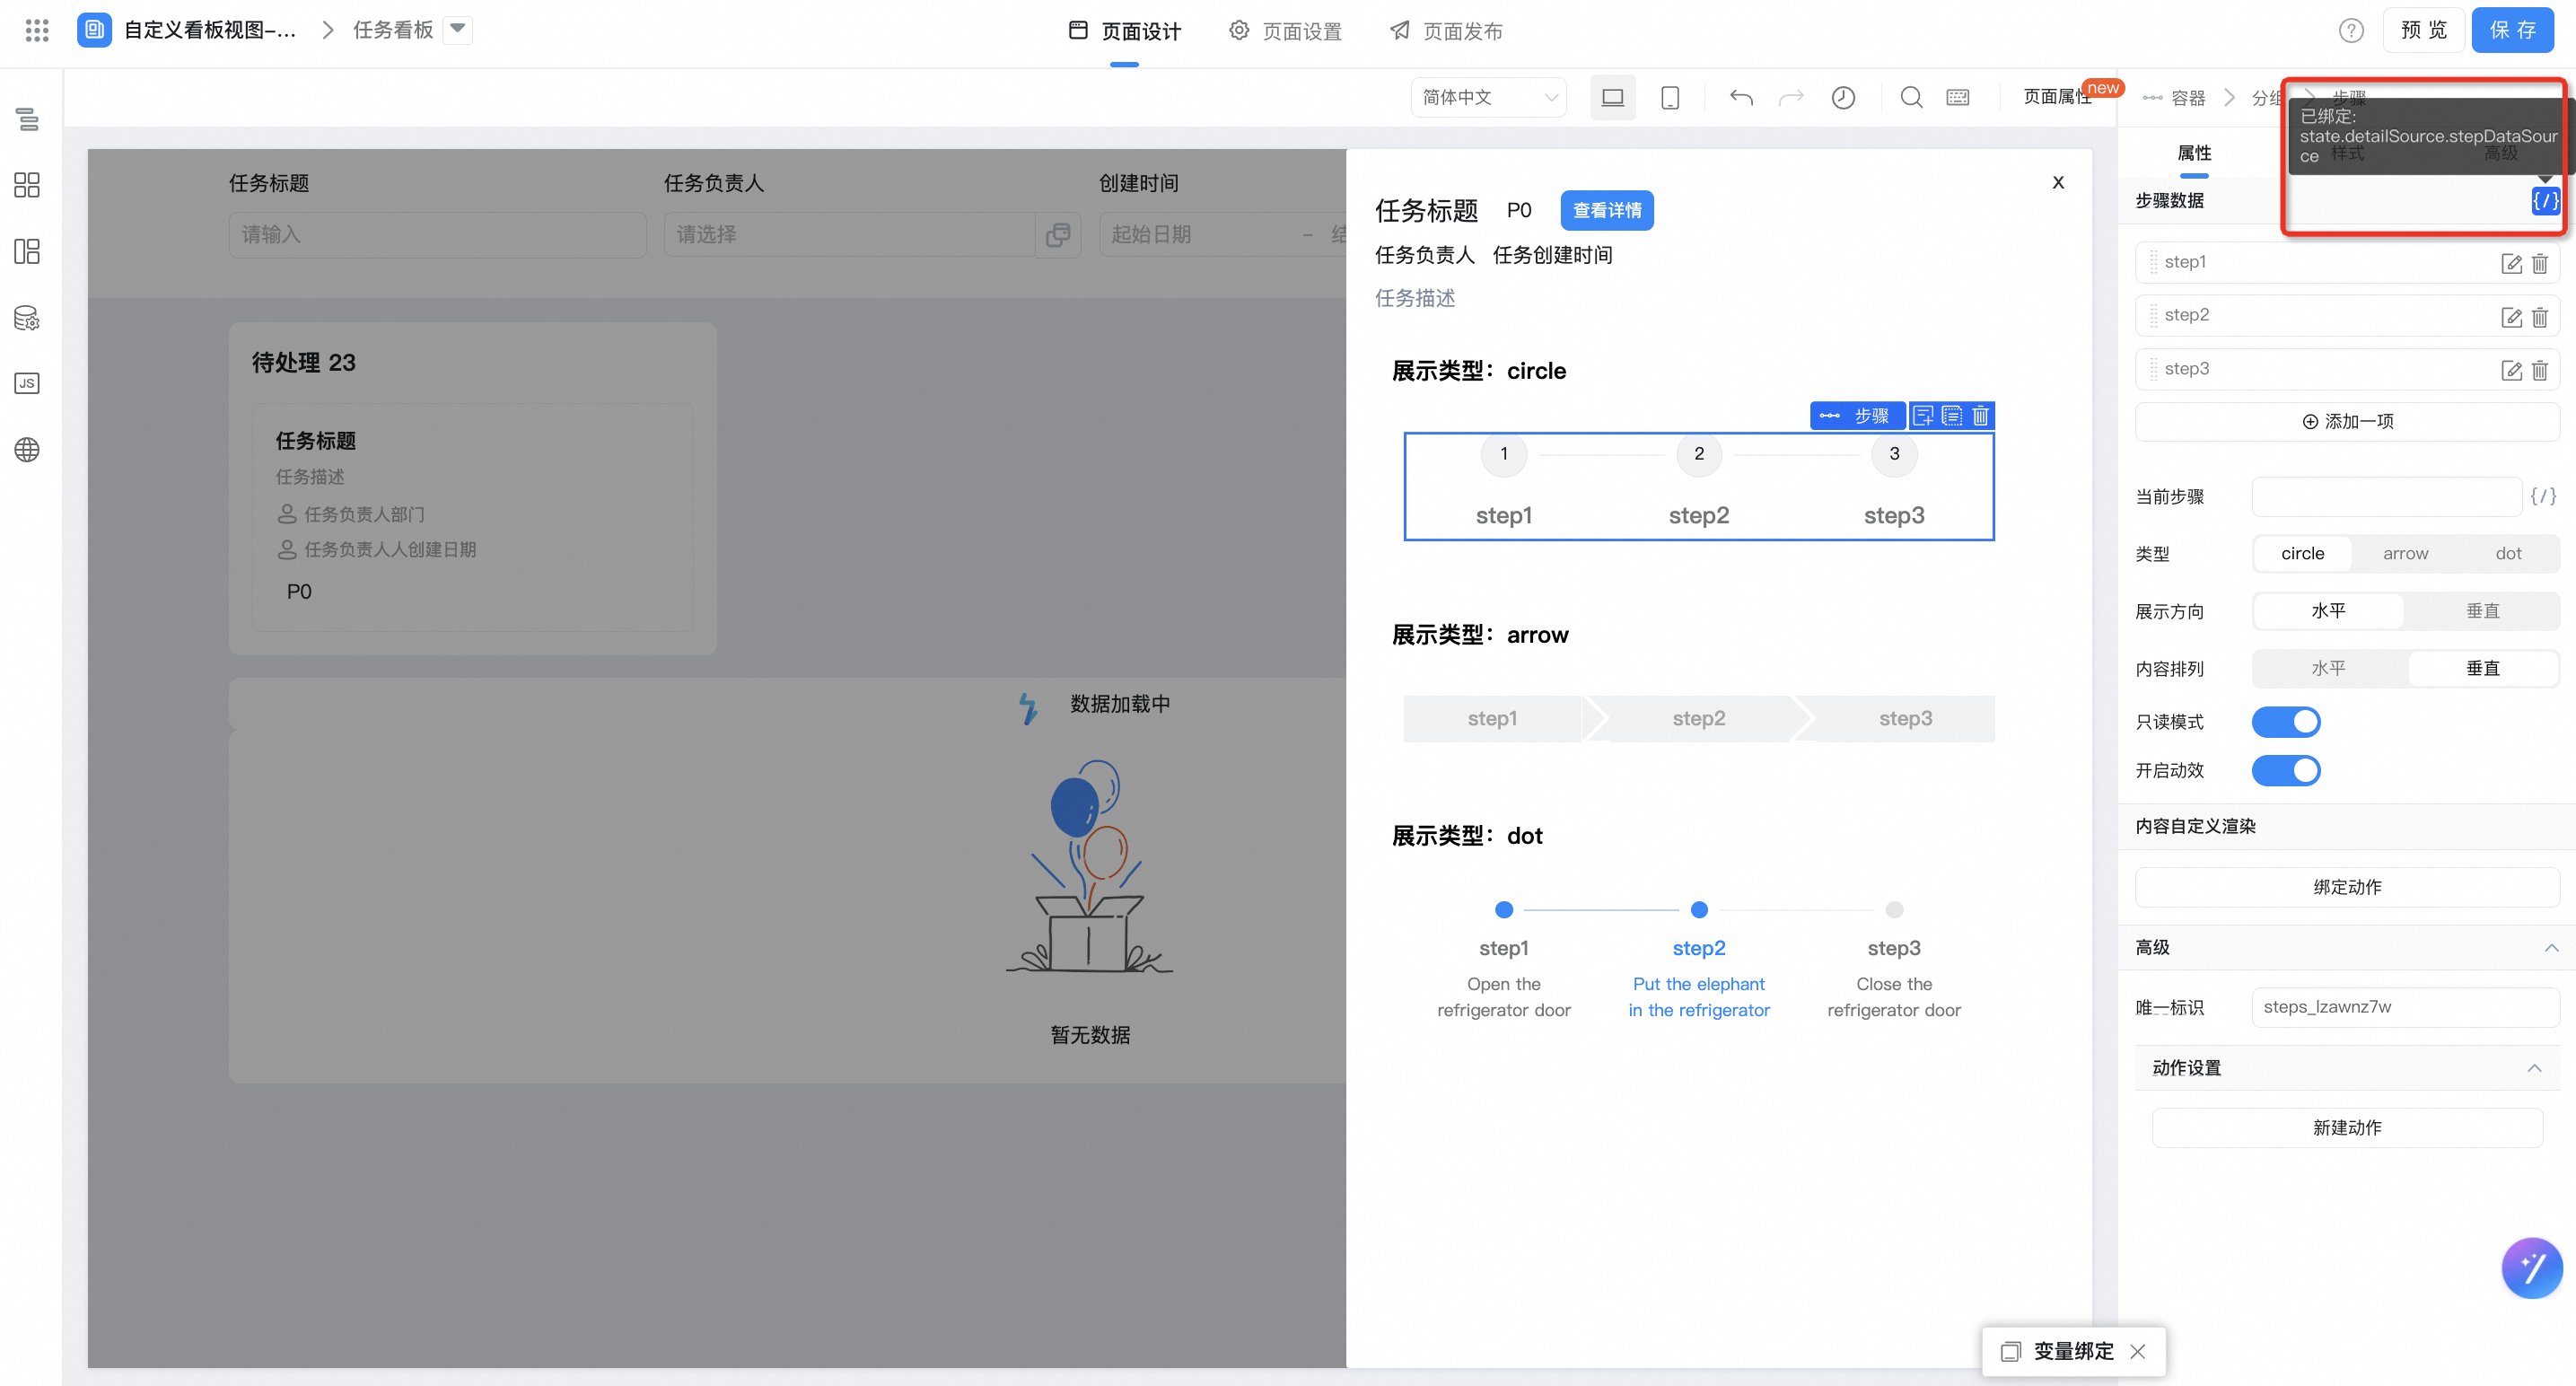Open the 简体中文 language dropdown
The image size is (2576, 1386).
(1488, 97)
